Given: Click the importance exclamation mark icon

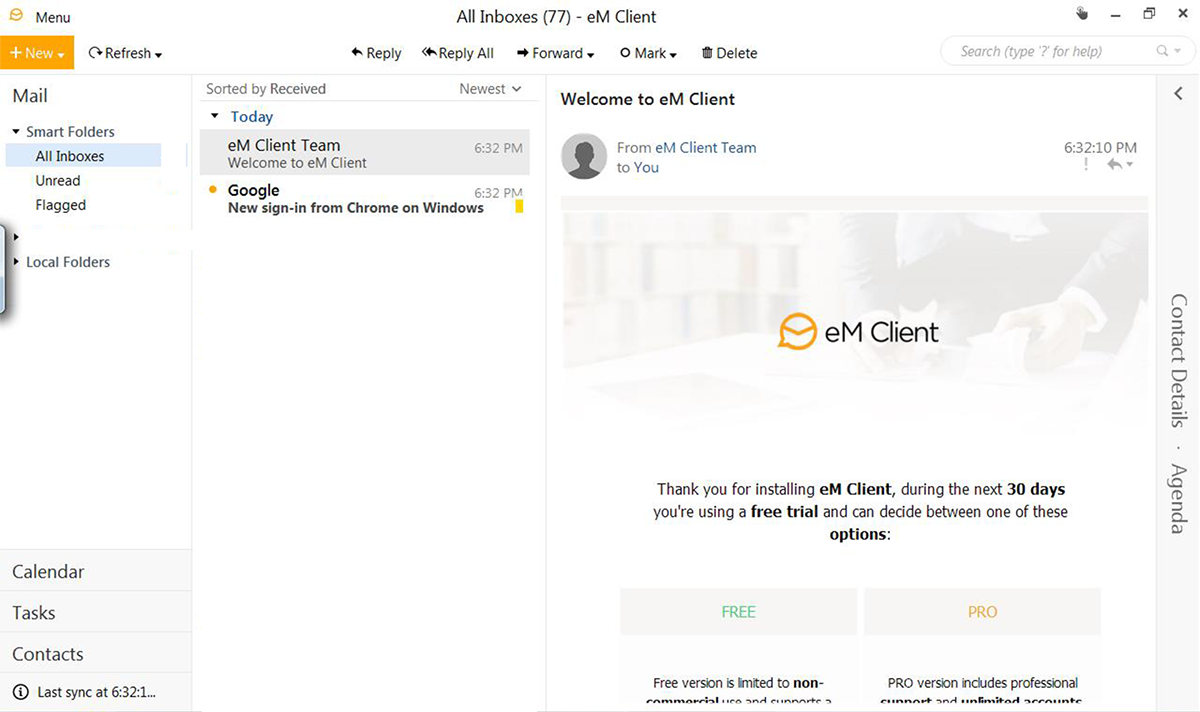Looking at the screenshot, I should point(1086,165).
